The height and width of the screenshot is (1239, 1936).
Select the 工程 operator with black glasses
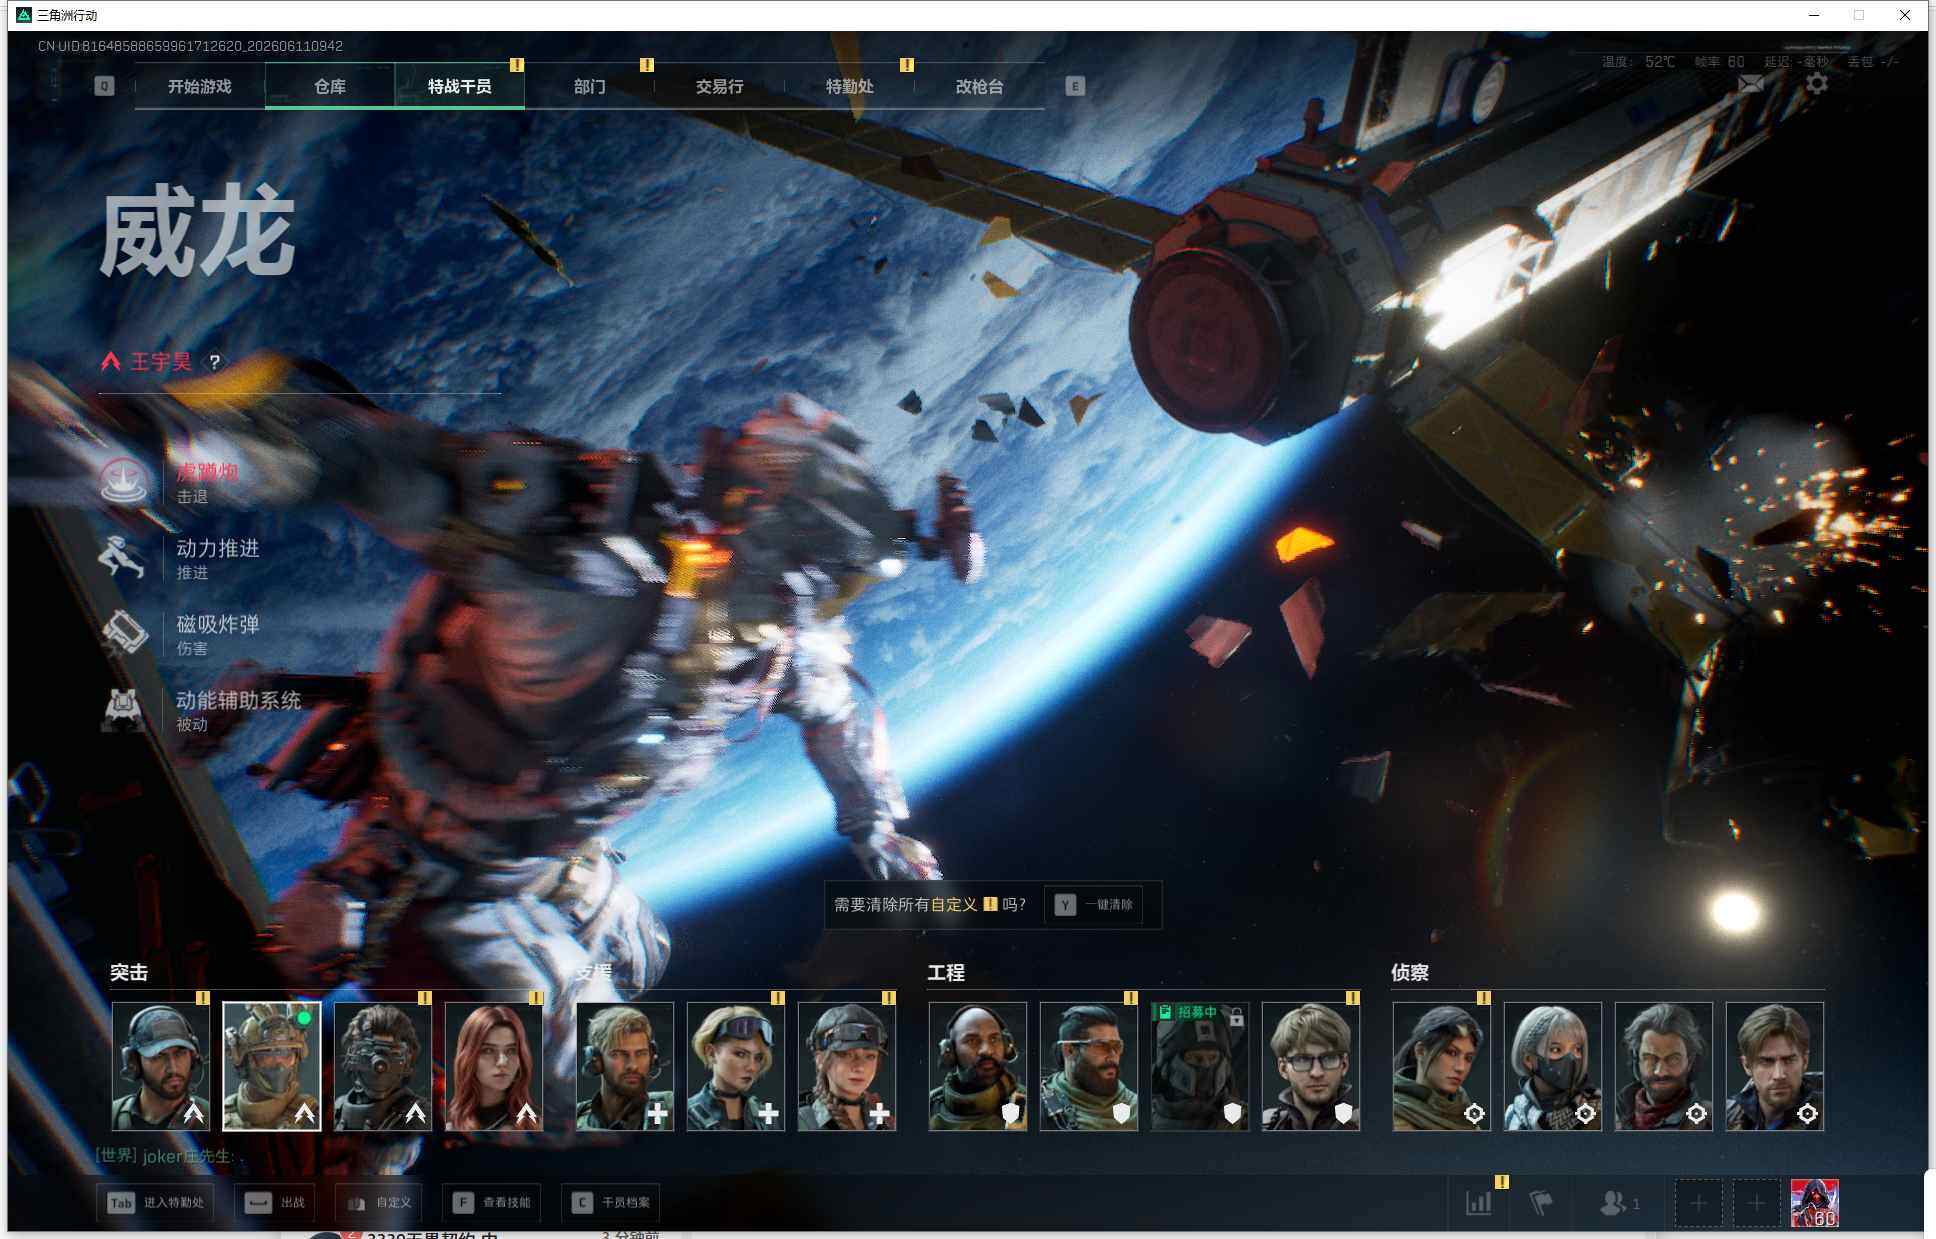click(x=1311, y=1066)
